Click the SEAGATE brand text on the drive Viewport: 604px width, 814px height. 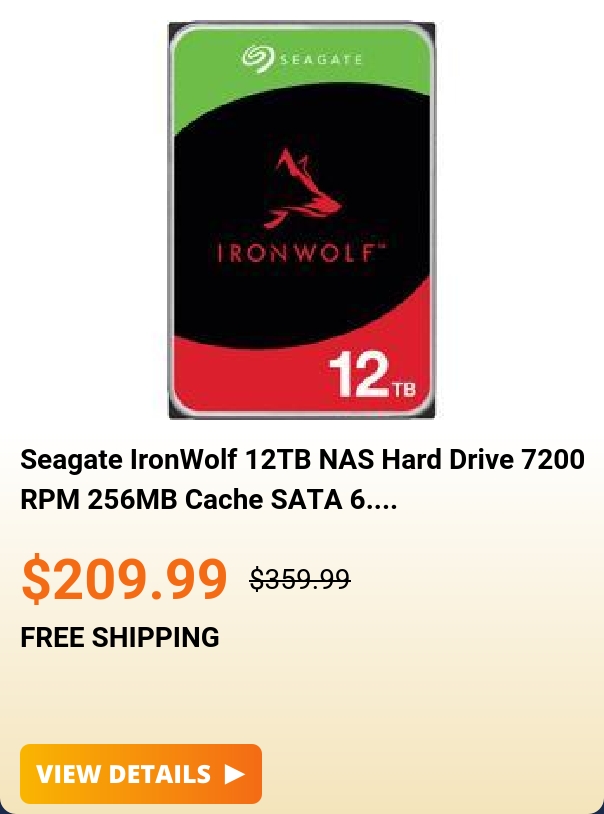321,59
